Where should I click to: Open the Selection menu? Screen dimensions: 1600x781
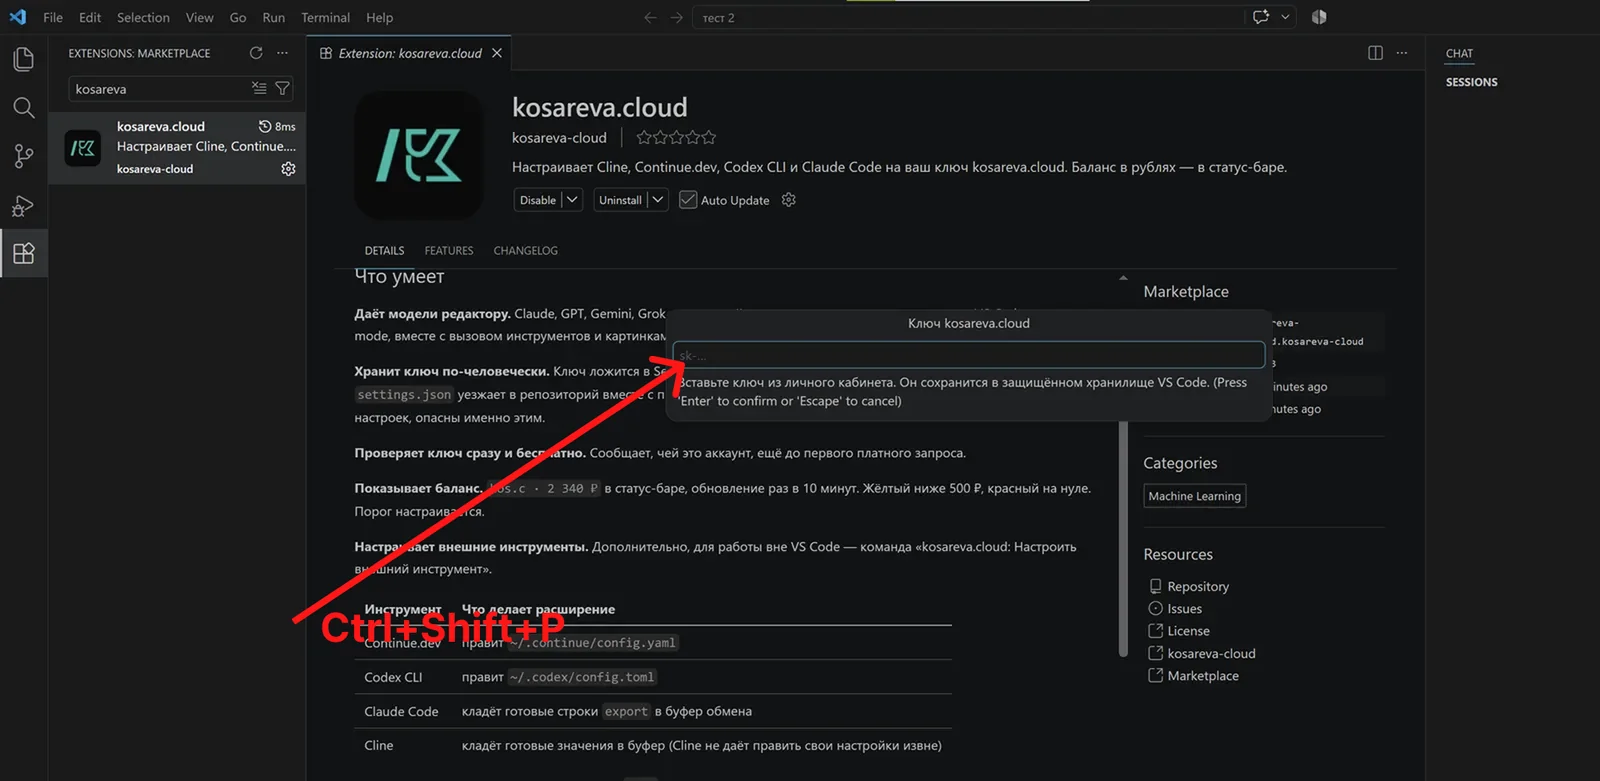[143, 17]
